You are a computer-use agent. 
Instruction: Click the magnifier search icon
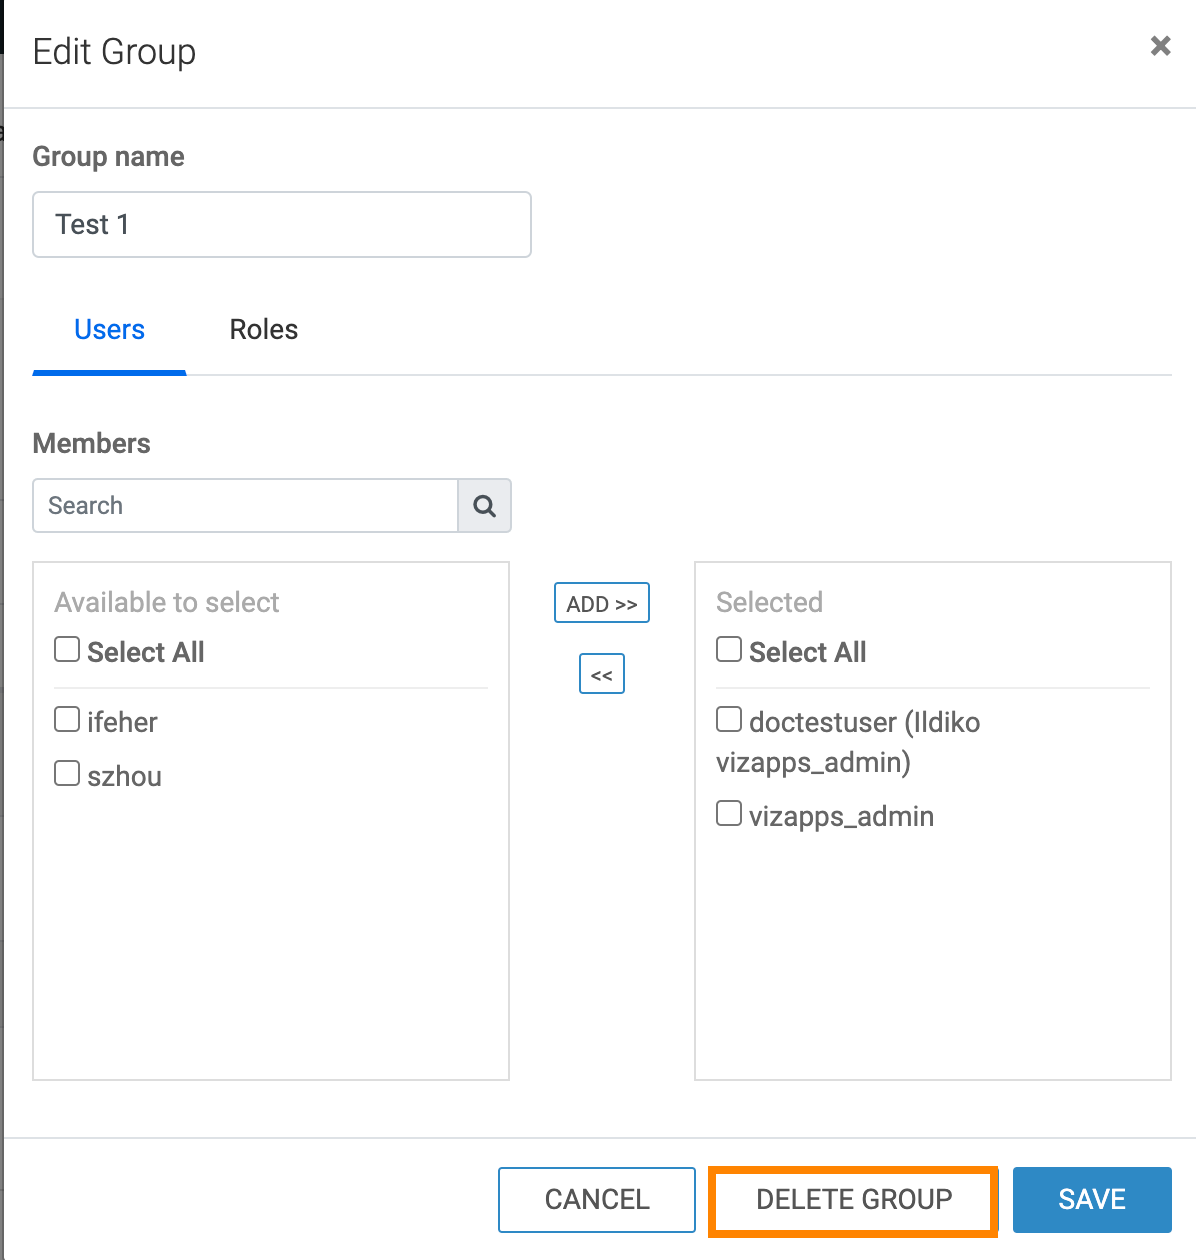click(484, 506)
